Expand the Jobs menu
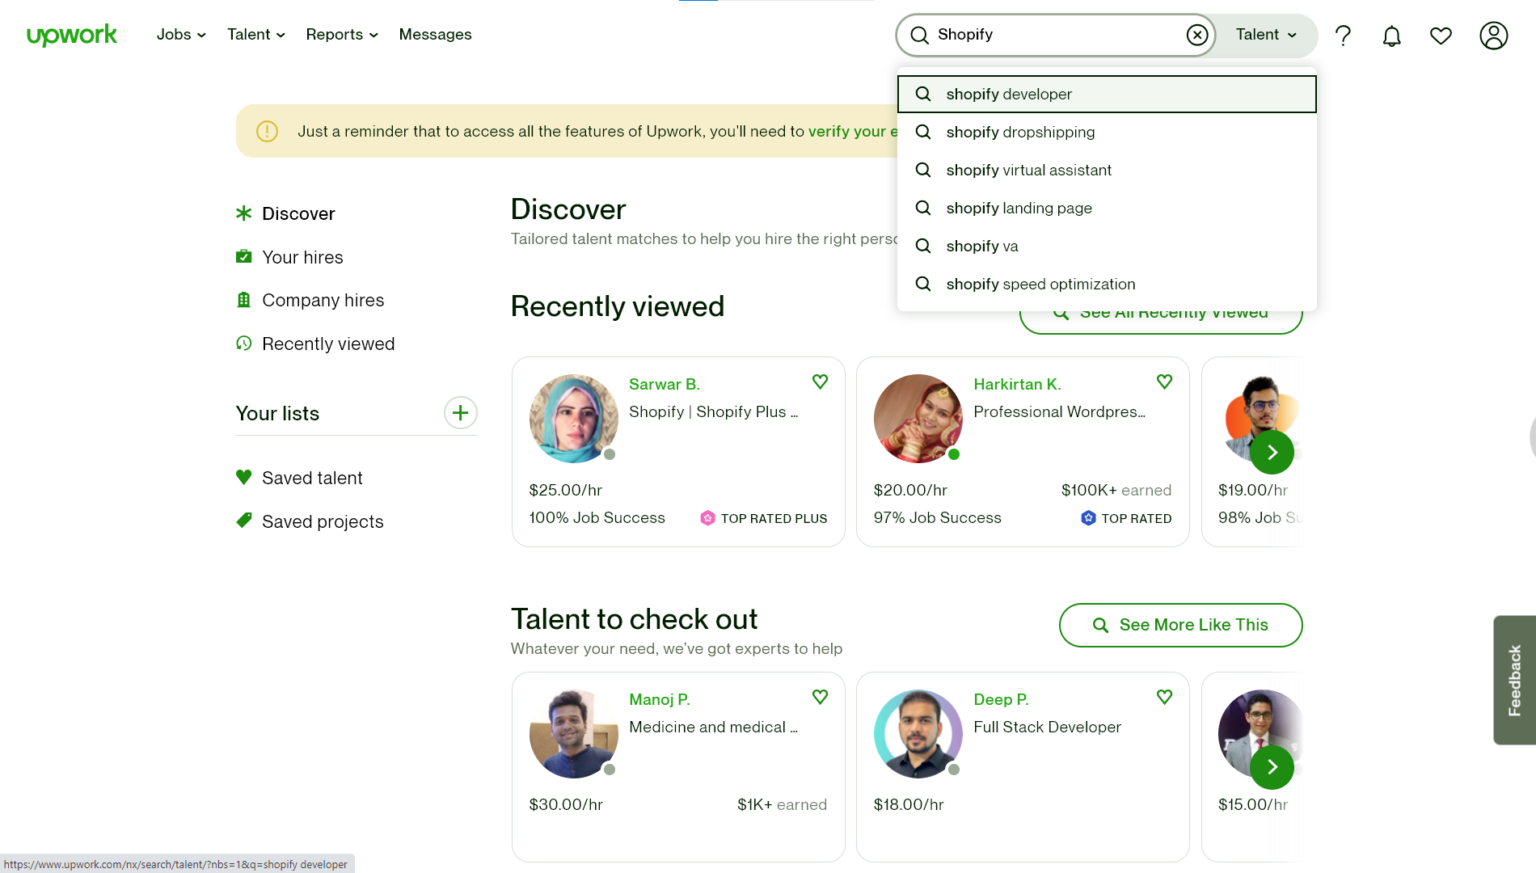 coord(180,34)
